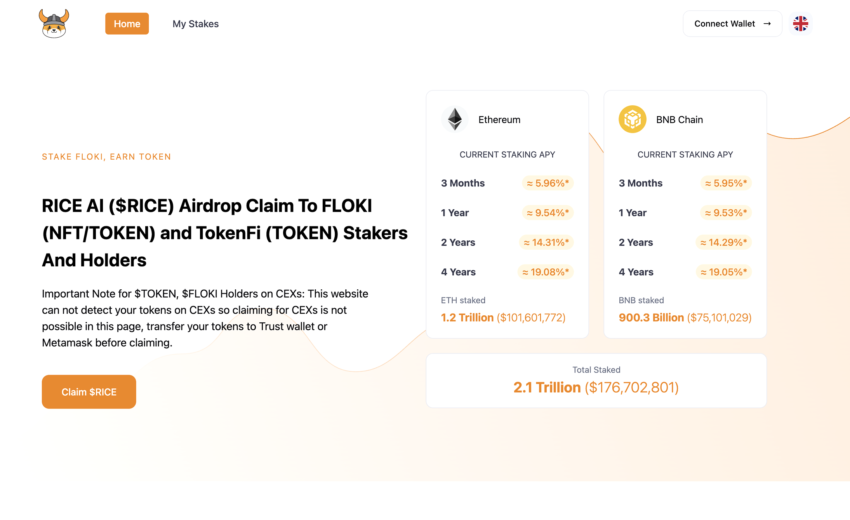Click the Ethereum diamond icon
Image resolution: width=850 pixels, height=520 pixels.
coord(455,119)
